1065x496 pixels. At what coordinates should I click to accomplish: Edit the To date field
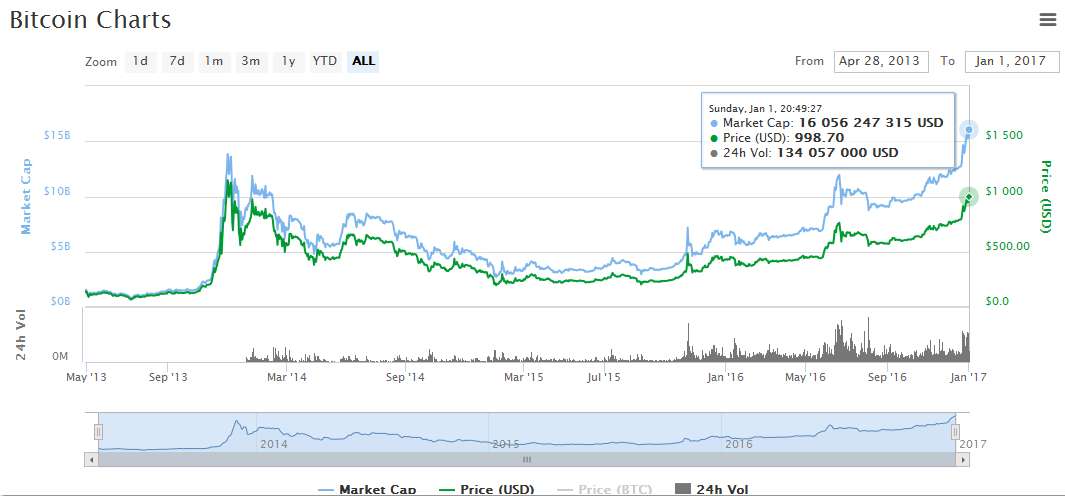point(1011,61)
